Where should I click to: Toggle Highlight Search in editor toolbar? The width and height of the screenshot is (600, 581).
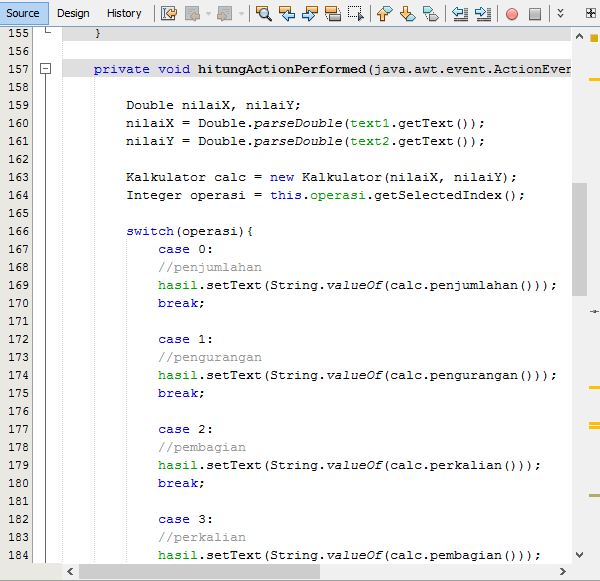tap(333, 14)
